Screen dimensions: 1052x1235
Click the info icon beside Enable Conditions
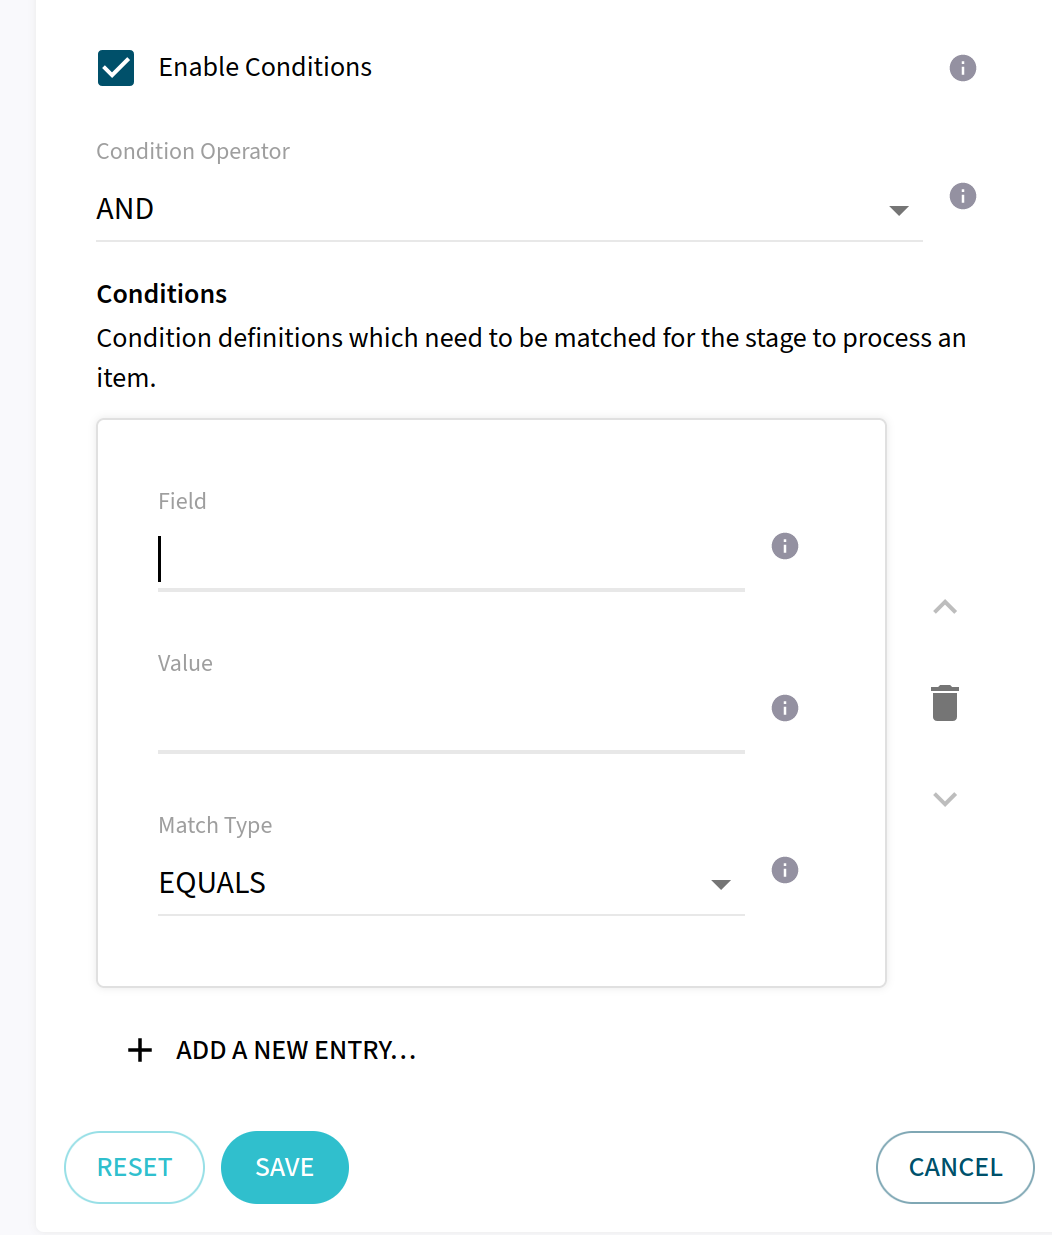coord(962,68)
